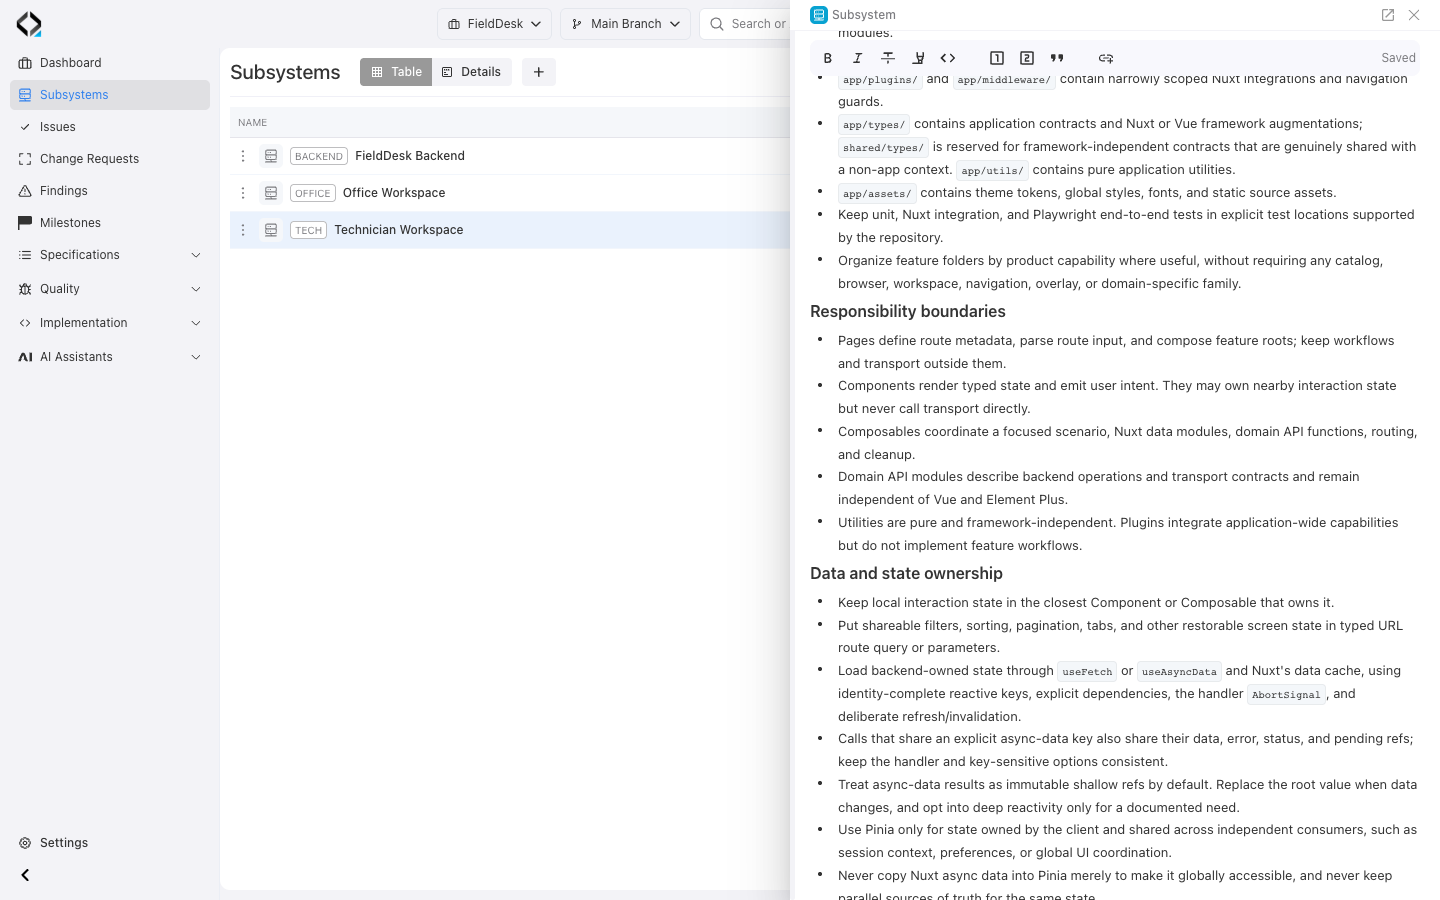Apply italic formatting in the editor
The image size is (1440, 900).
click(x=858, y=58)
